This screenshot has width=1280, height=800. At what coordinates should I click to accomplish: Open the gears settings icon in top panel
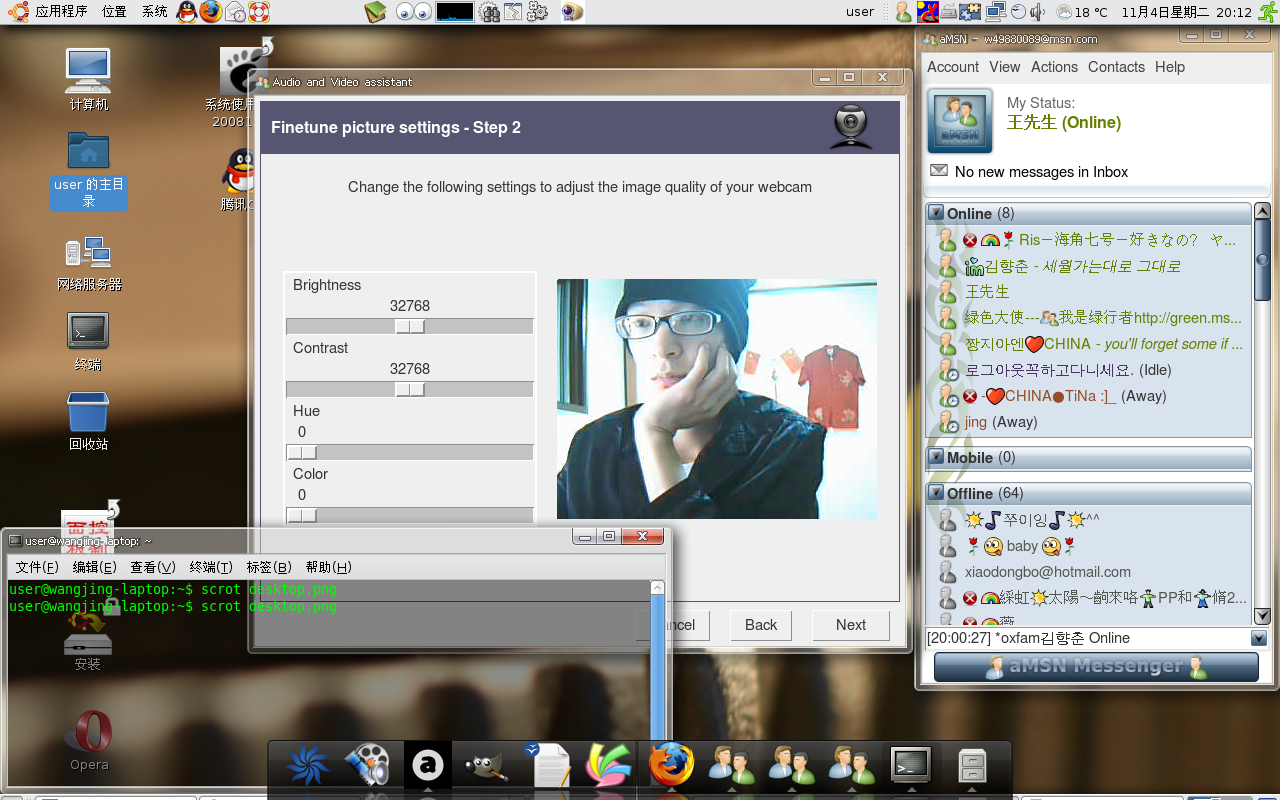coord(537,12)
